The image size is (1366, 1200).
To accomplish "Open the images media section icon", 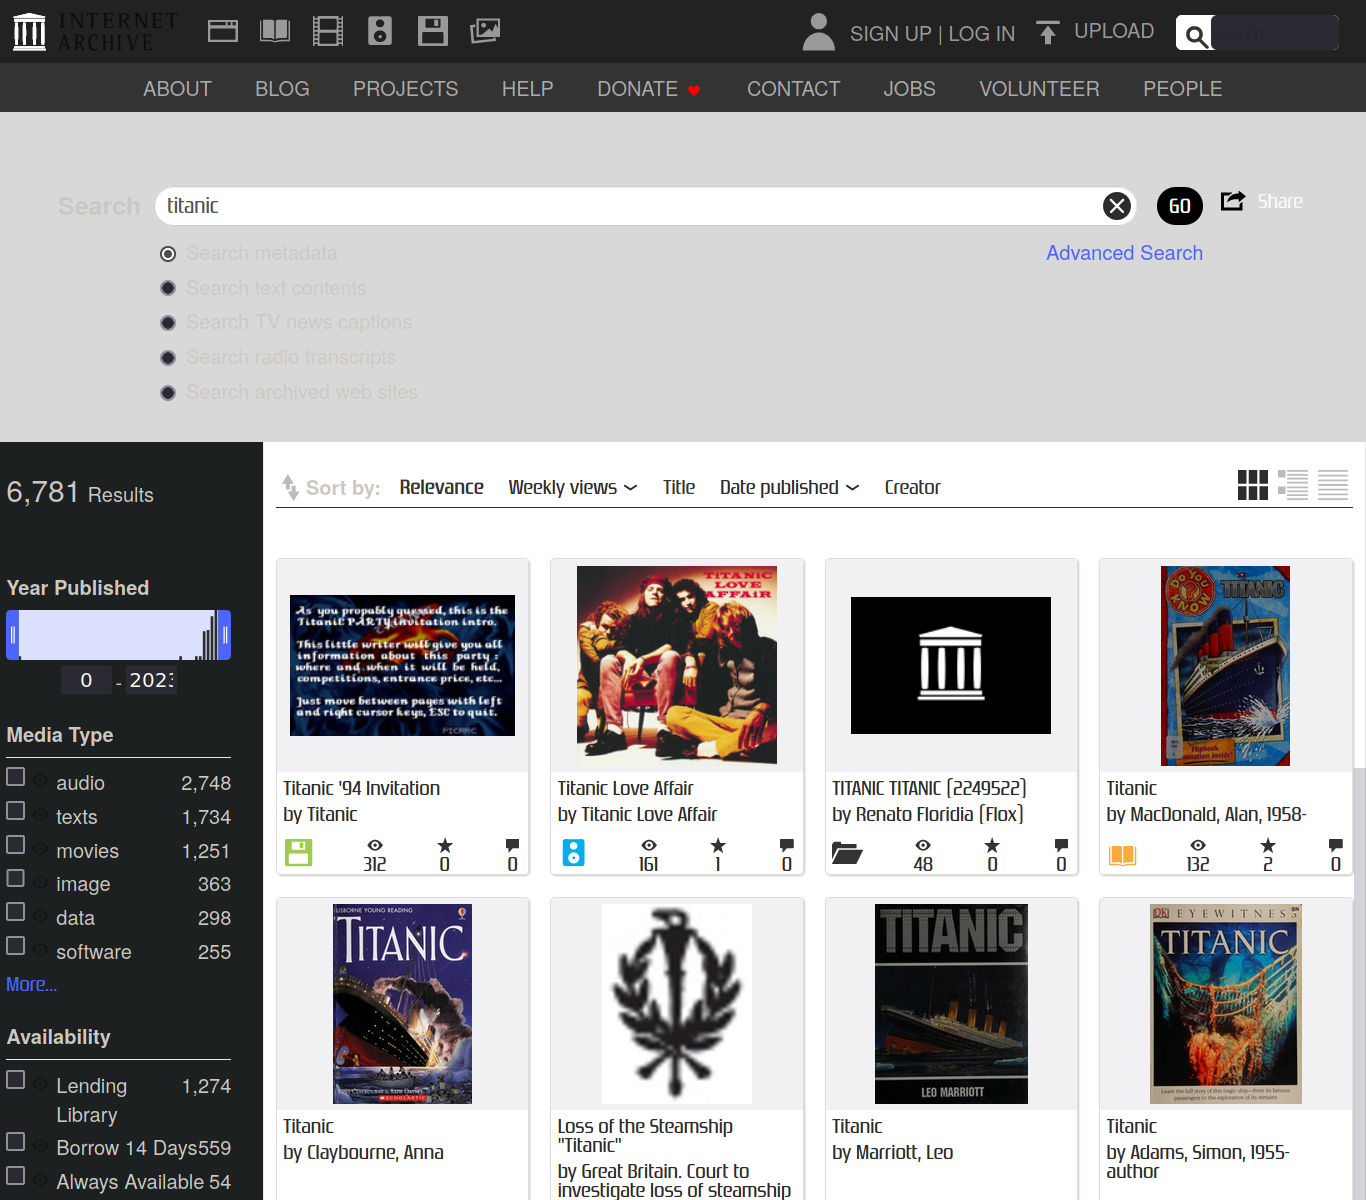I will [x=485, y=30].
